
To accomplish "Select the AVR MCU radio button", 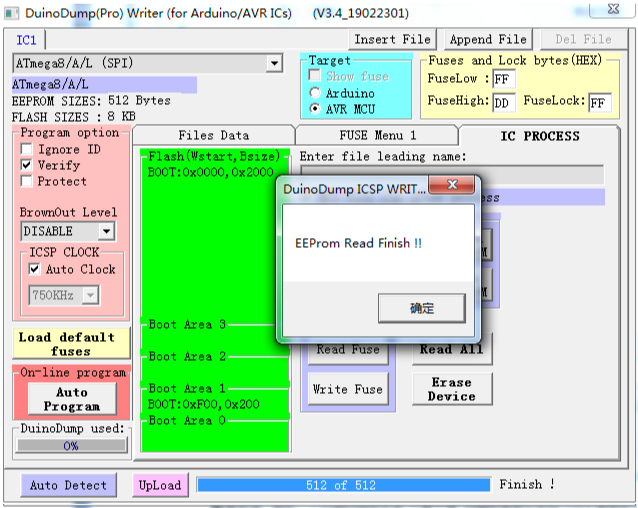I will pyautogui.click(x=315, y=109).
